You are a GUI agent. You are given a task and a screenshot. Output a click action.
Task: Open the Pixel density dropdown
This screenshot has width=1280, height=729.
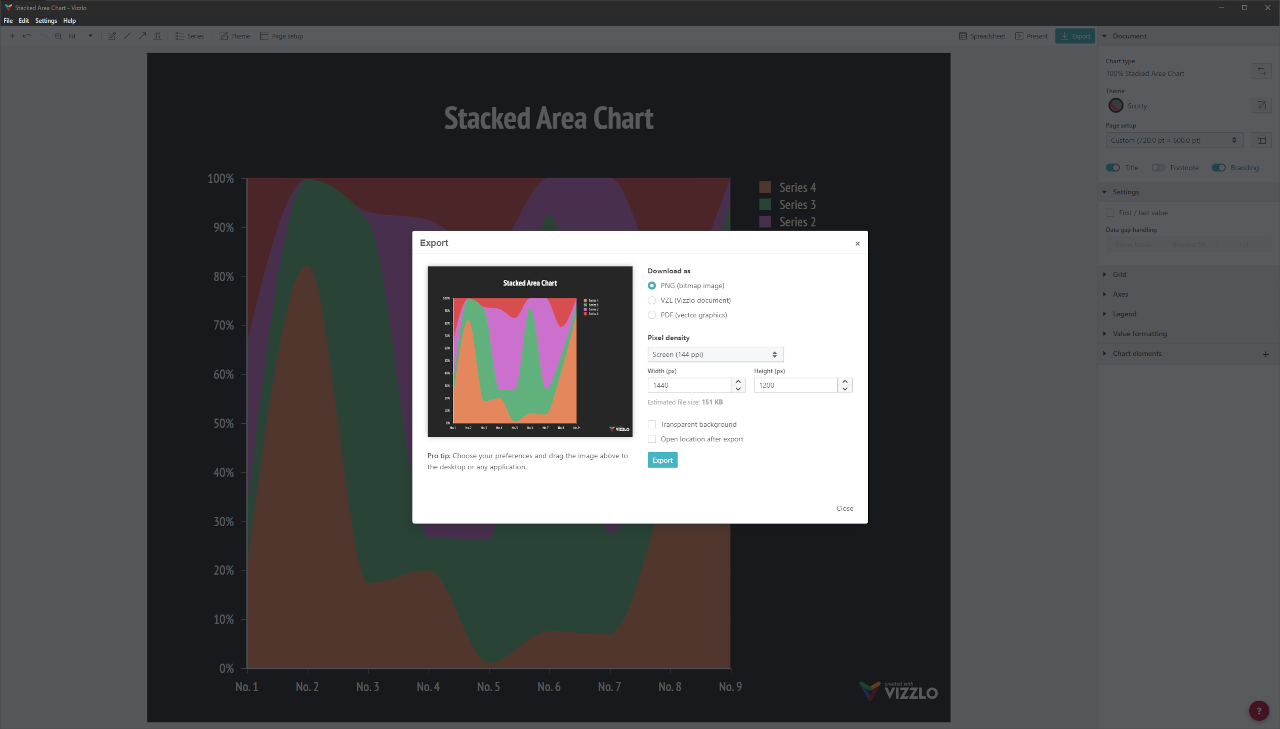(x=715, y=354)
